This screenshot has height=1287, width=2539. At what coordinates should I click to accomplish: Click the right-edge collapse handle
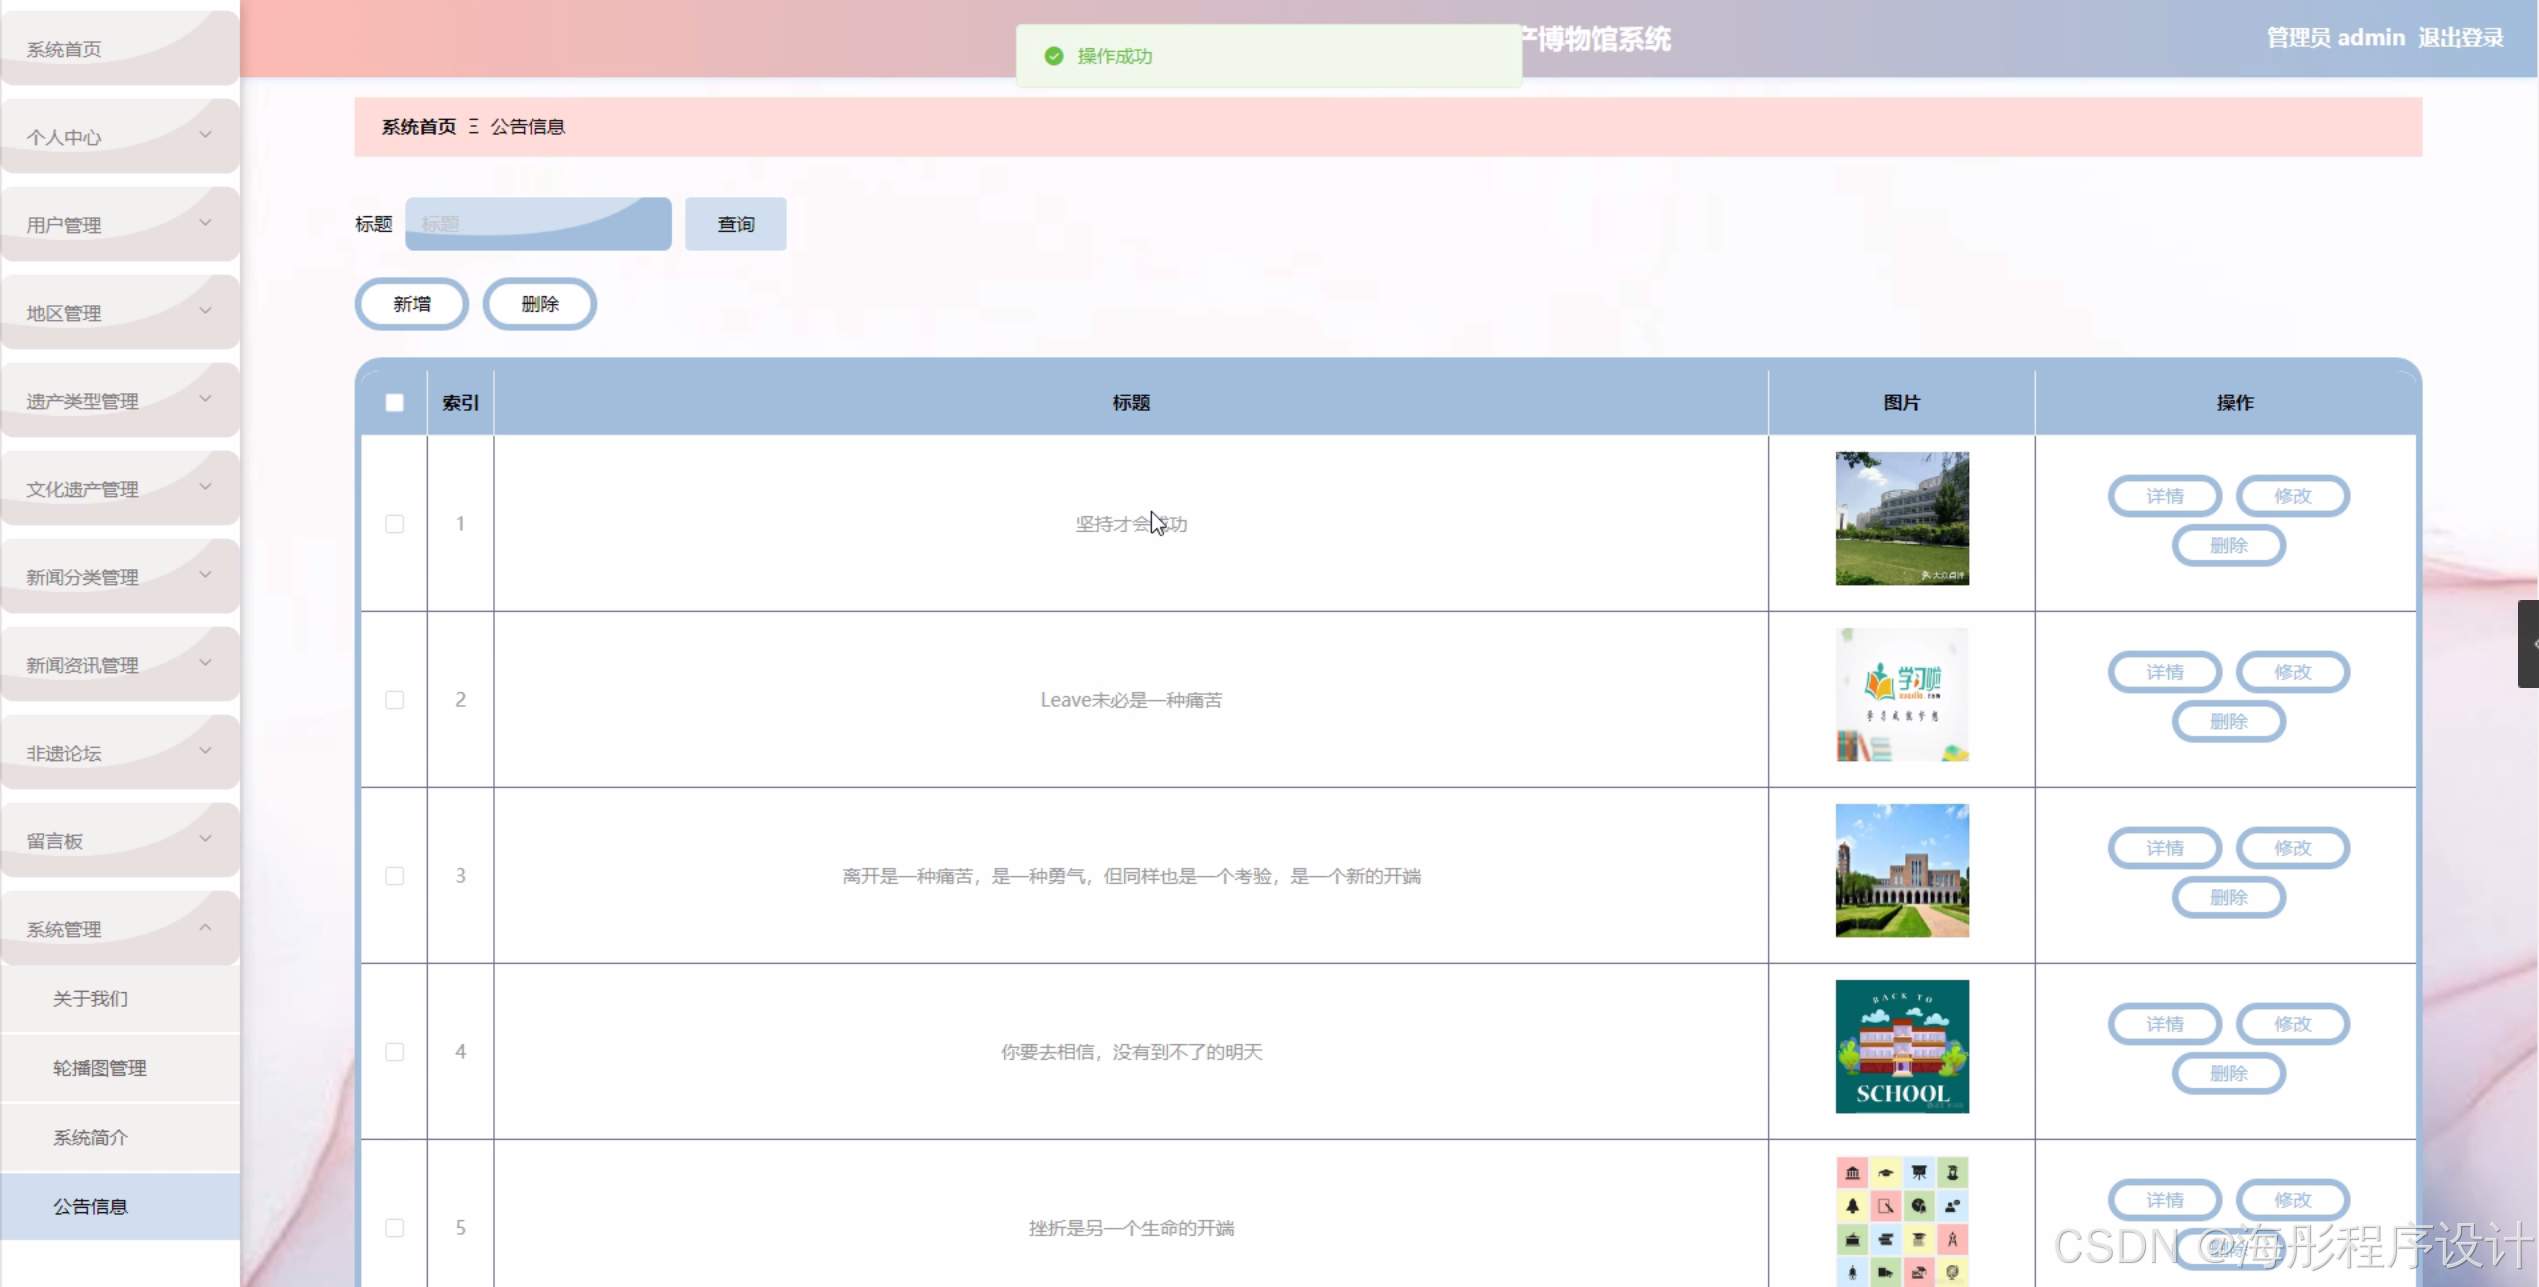pos(2528,644)
